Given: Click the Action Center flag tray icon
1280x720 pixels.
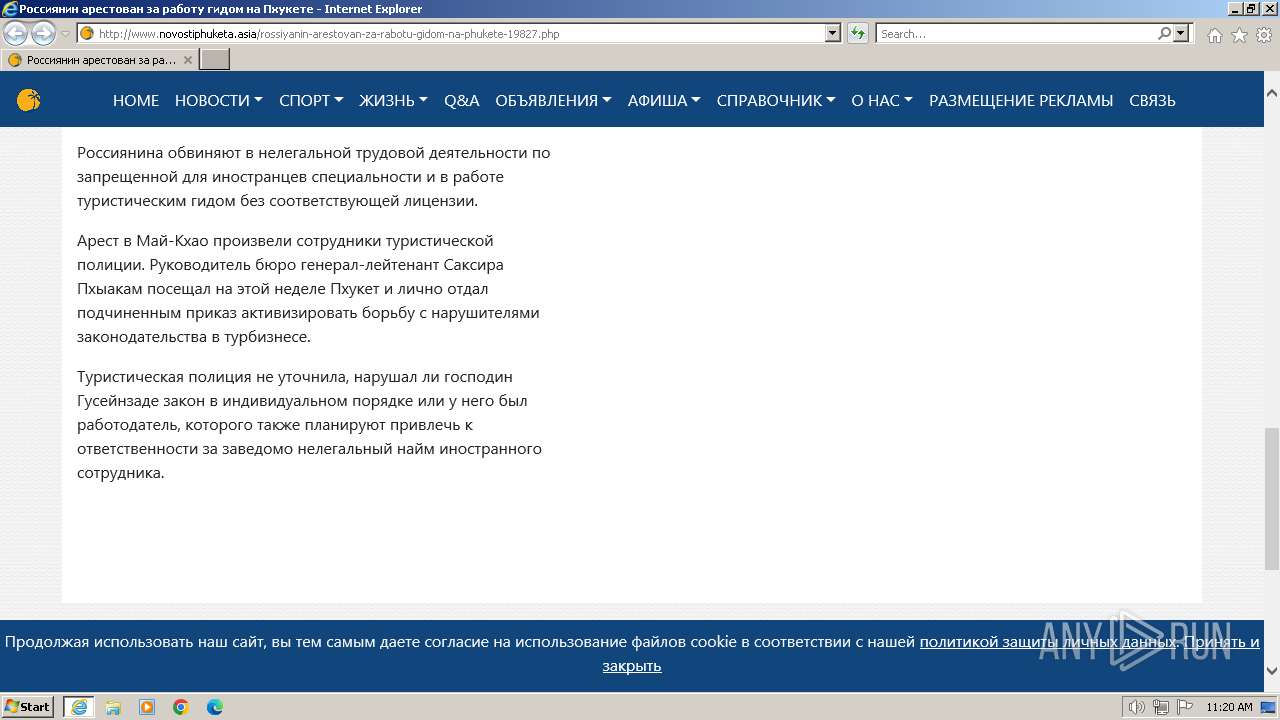Looking at the screenshot, I should click(1184, 707).
